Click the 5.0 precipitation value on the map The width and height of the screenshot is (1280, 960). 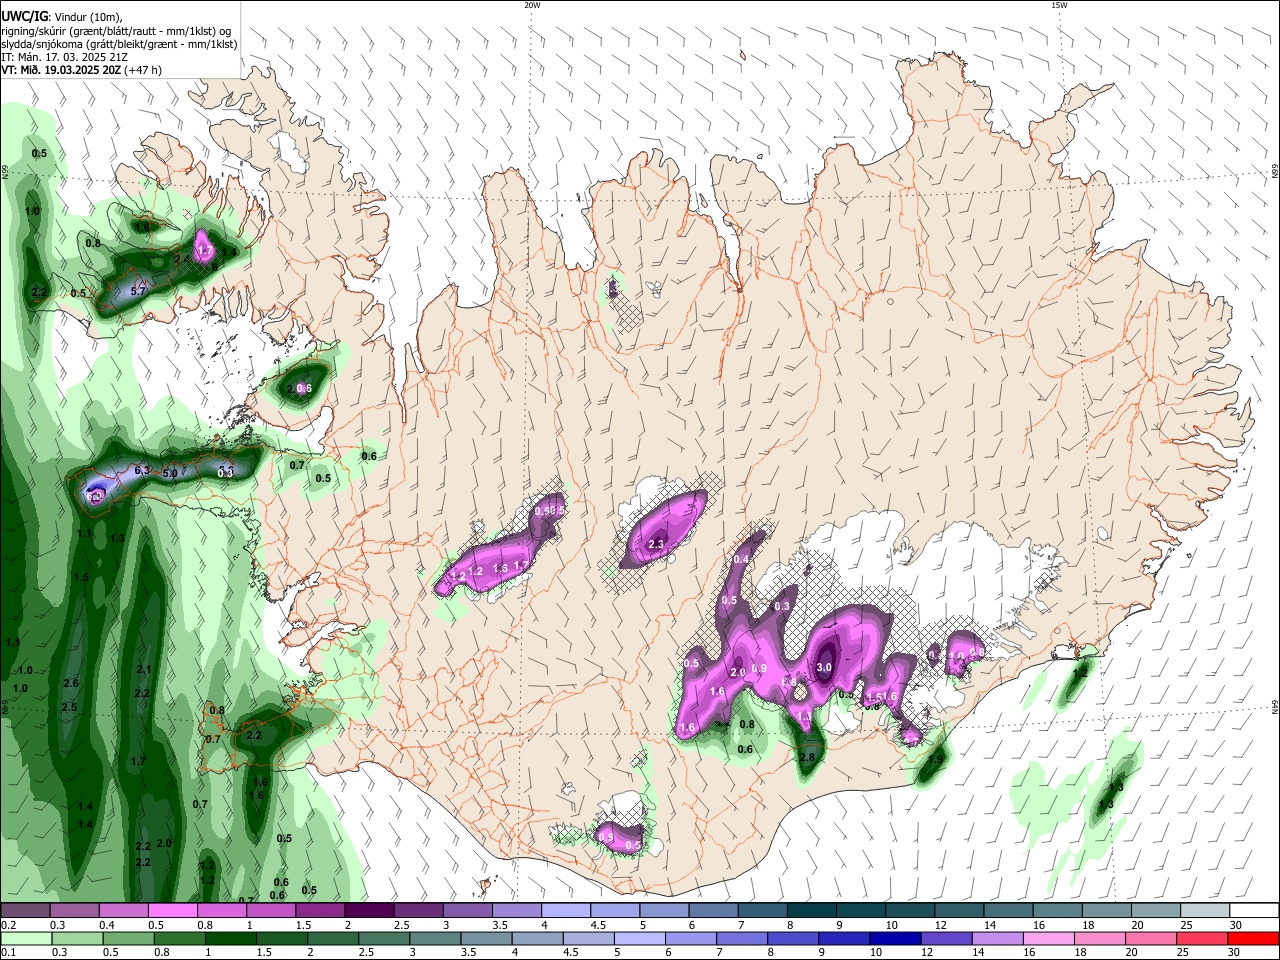click(x=170, y=474)
